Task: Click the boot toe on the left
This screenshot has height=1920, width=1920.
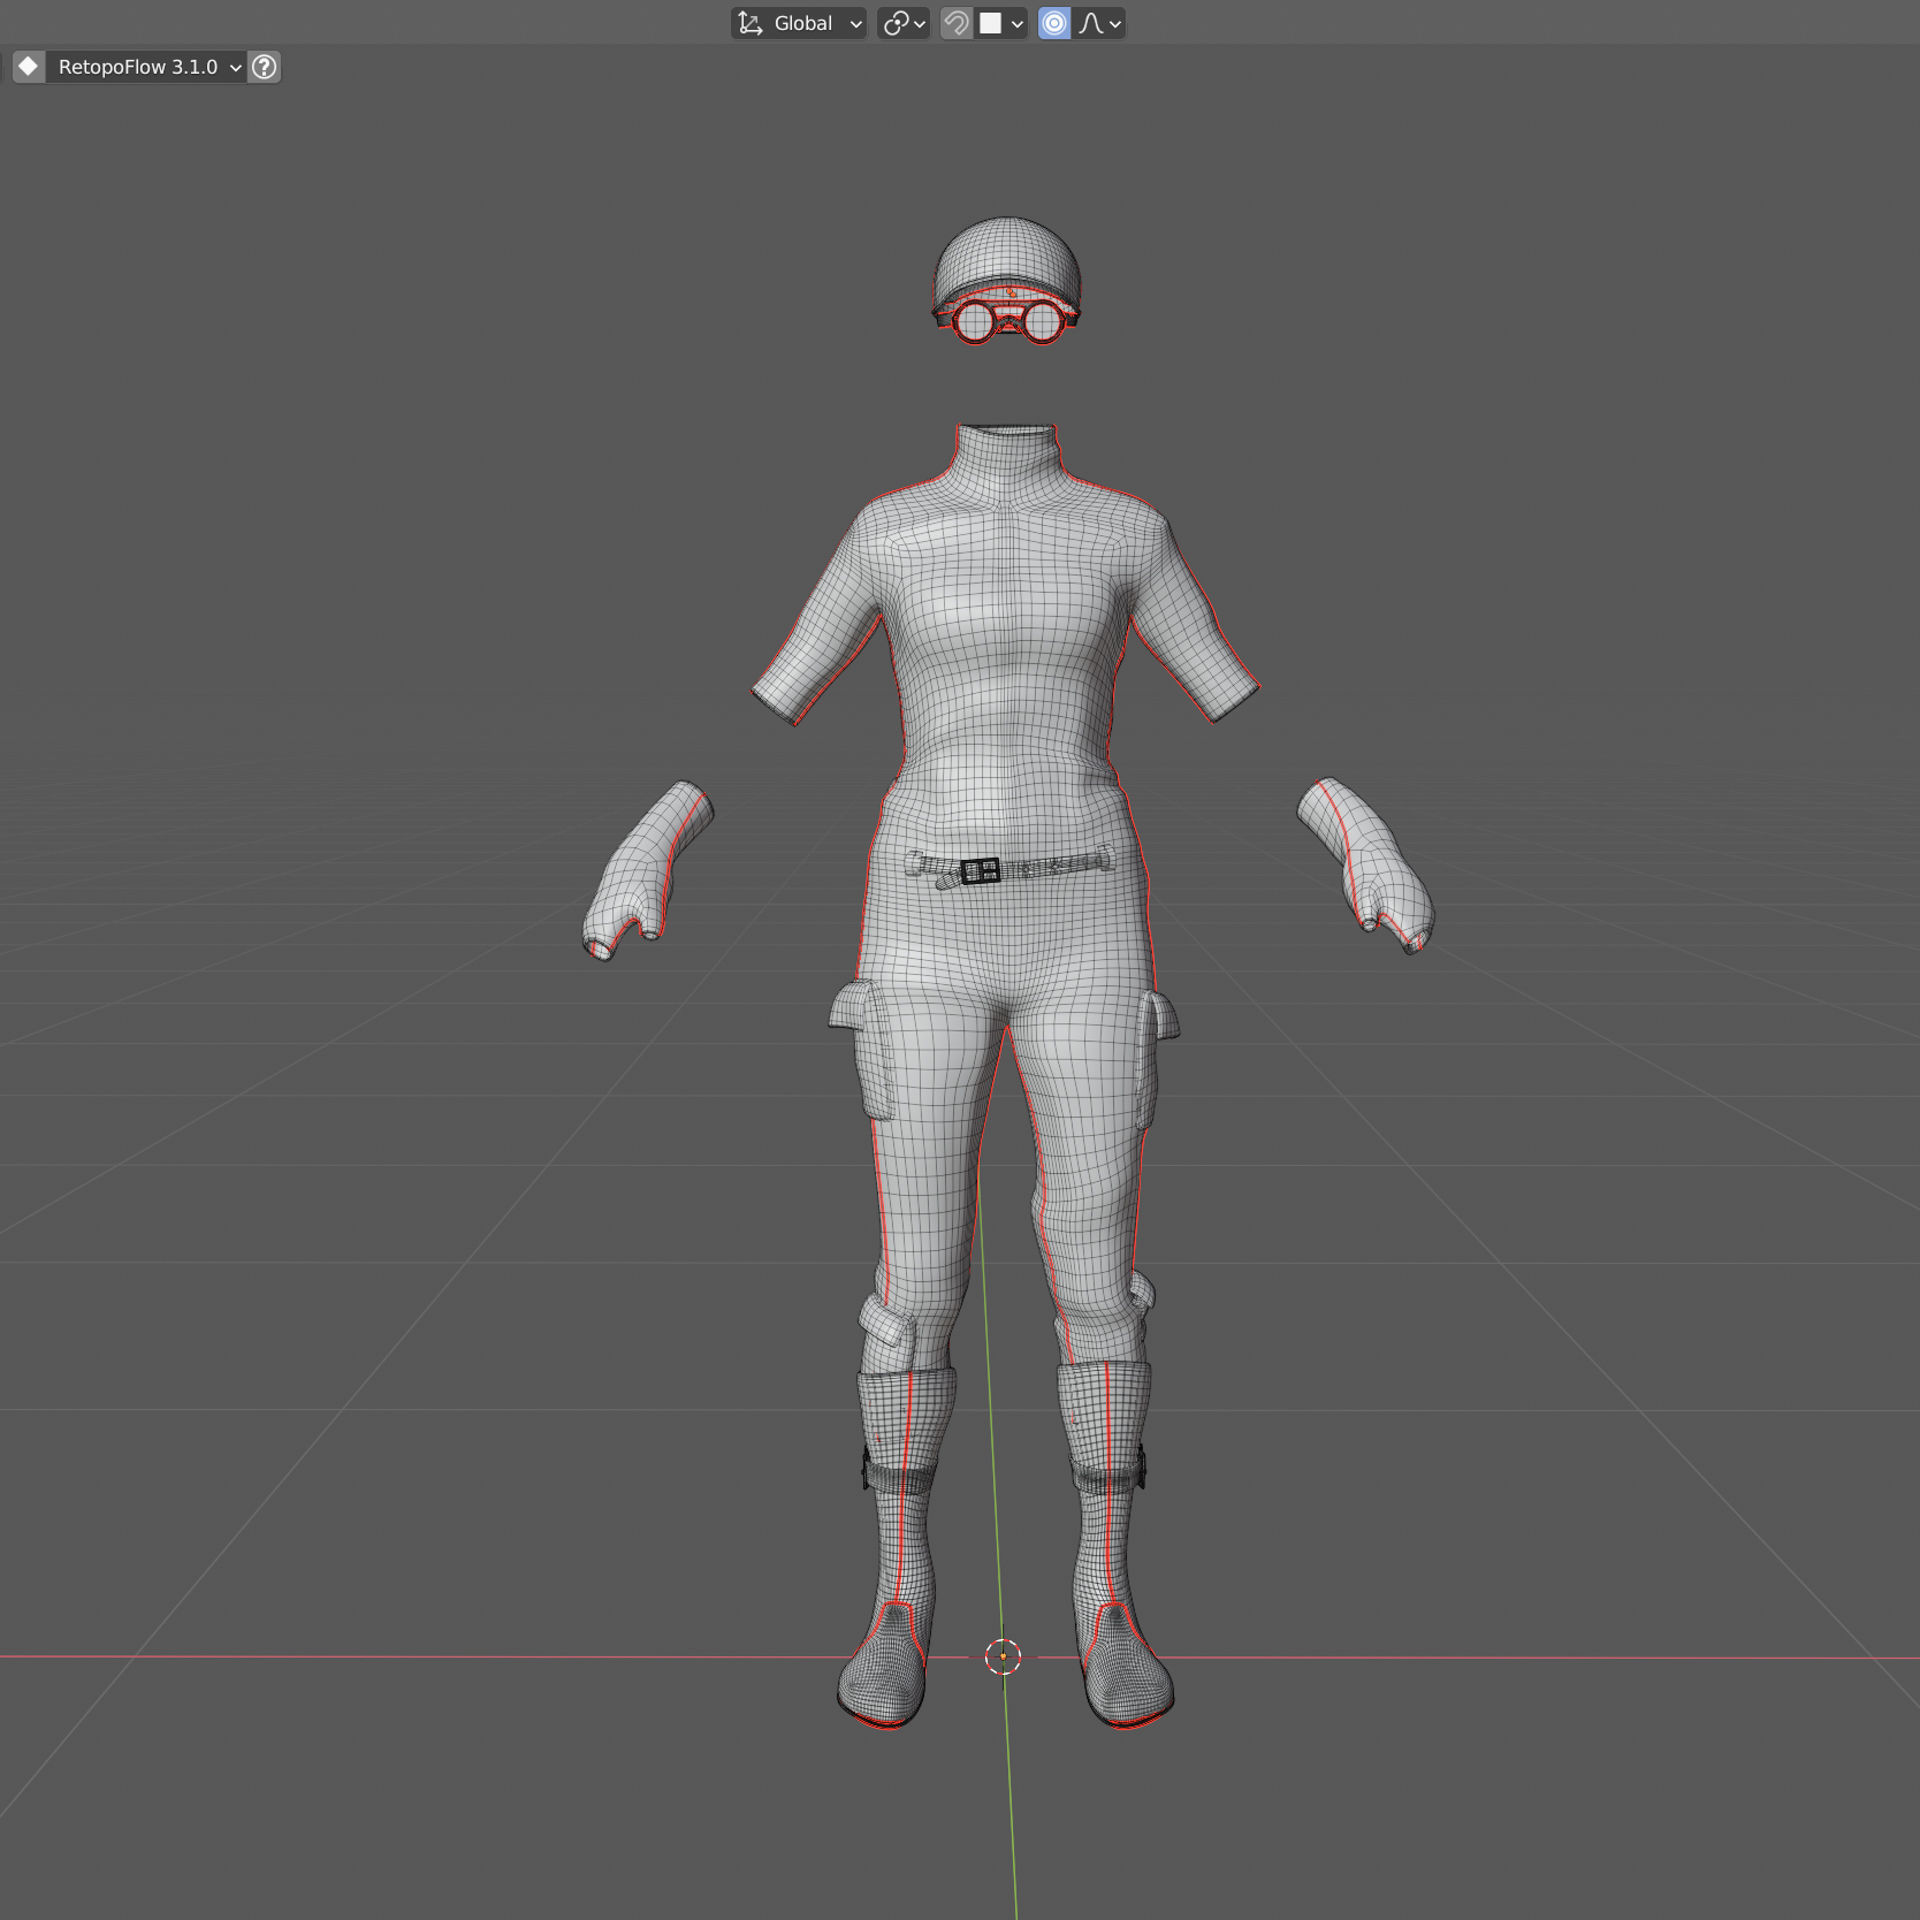Action: click(880, 1695)
